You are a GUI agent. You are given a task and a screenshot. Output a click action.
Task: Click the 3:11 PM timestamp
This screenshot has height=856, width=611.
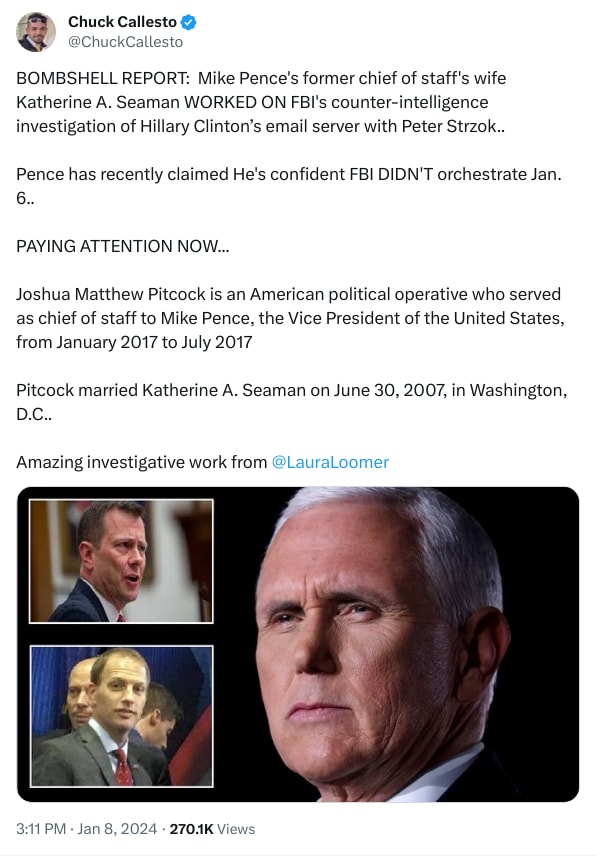[43, 829]
